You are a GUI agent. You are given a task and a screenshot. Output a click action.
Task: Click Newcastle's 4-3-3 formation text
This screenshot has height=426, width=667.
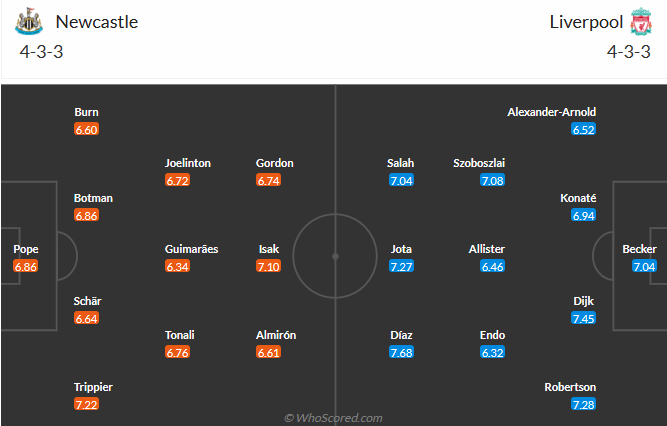(41, 52)
